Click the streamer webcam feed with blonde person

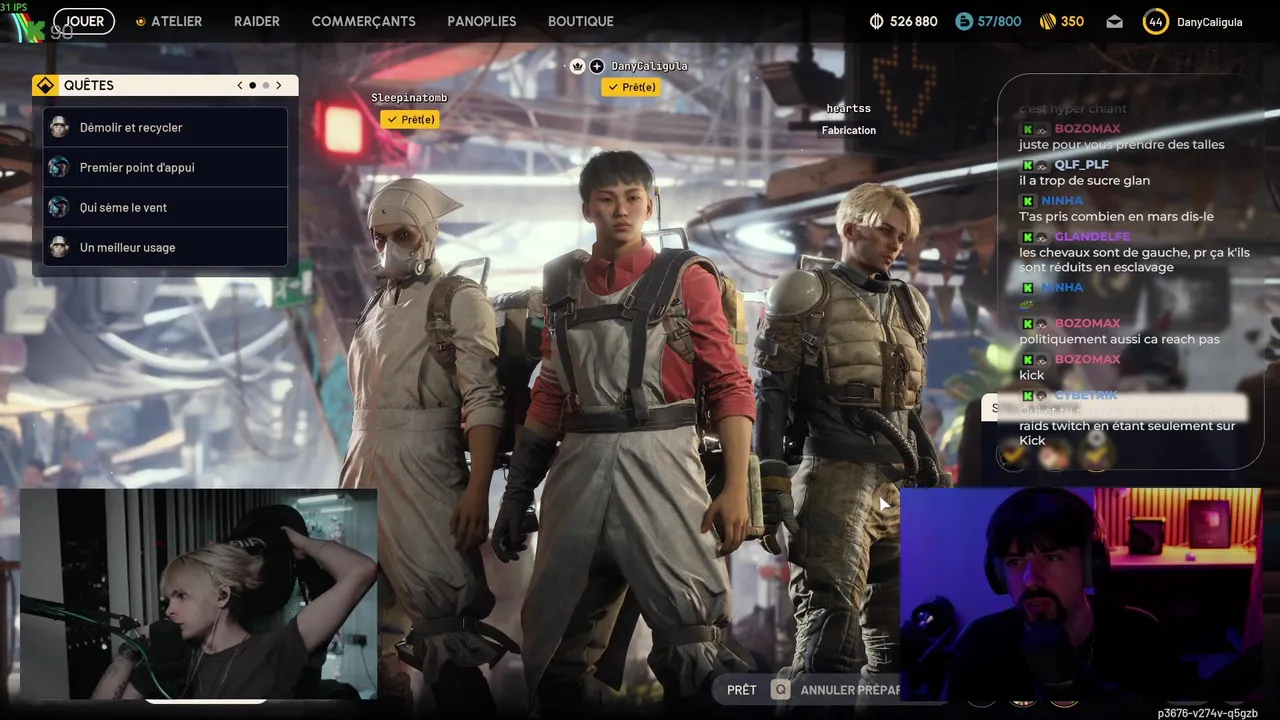click(199, 594)
